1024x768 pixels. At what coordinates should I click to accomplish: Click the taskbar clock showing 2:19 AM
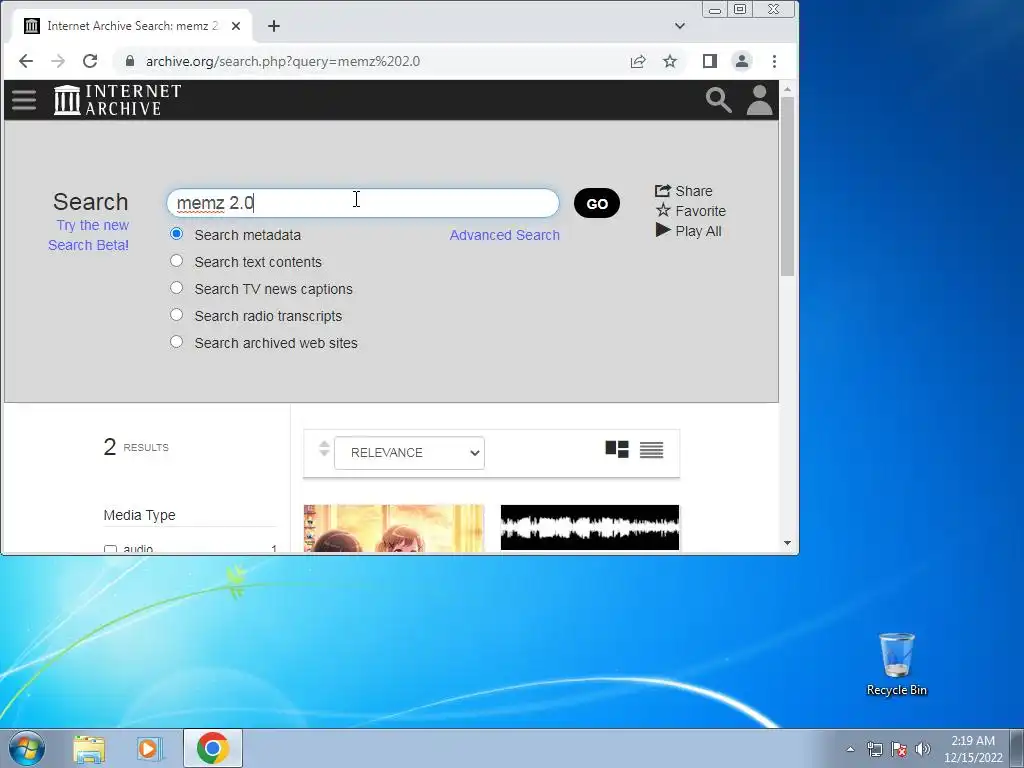click(x=973, y=749)
